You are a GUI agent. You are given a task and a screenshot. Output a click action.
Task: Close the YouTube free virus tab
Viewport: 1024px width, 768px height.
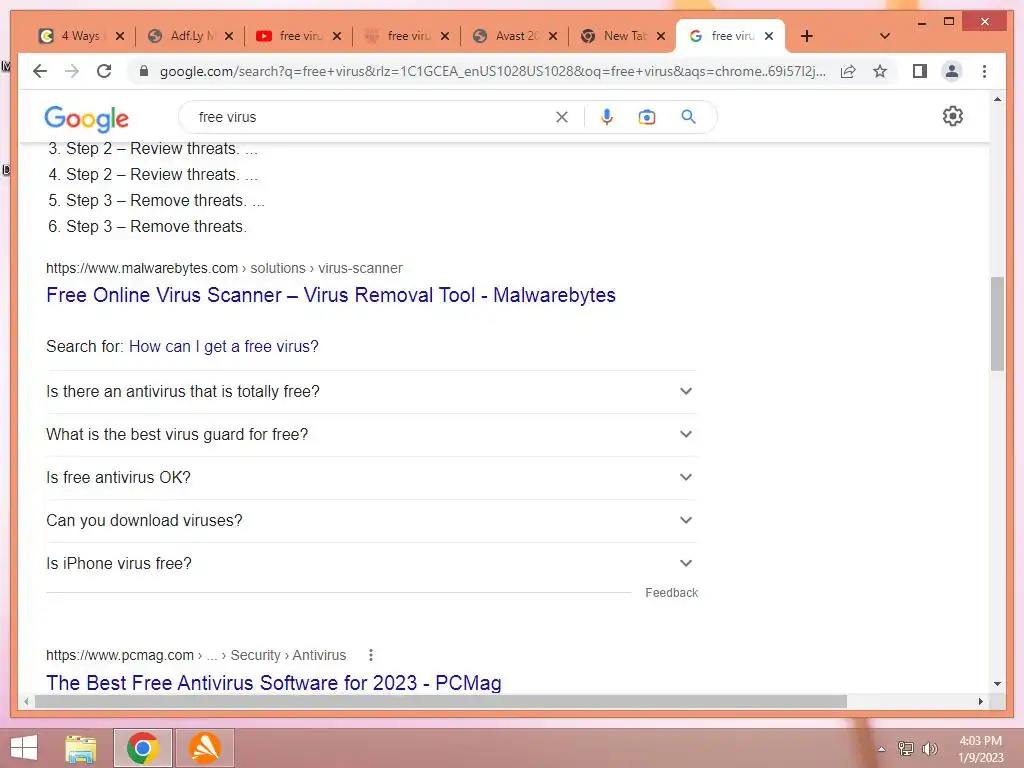pyautogui.click(x=337, y=36)
